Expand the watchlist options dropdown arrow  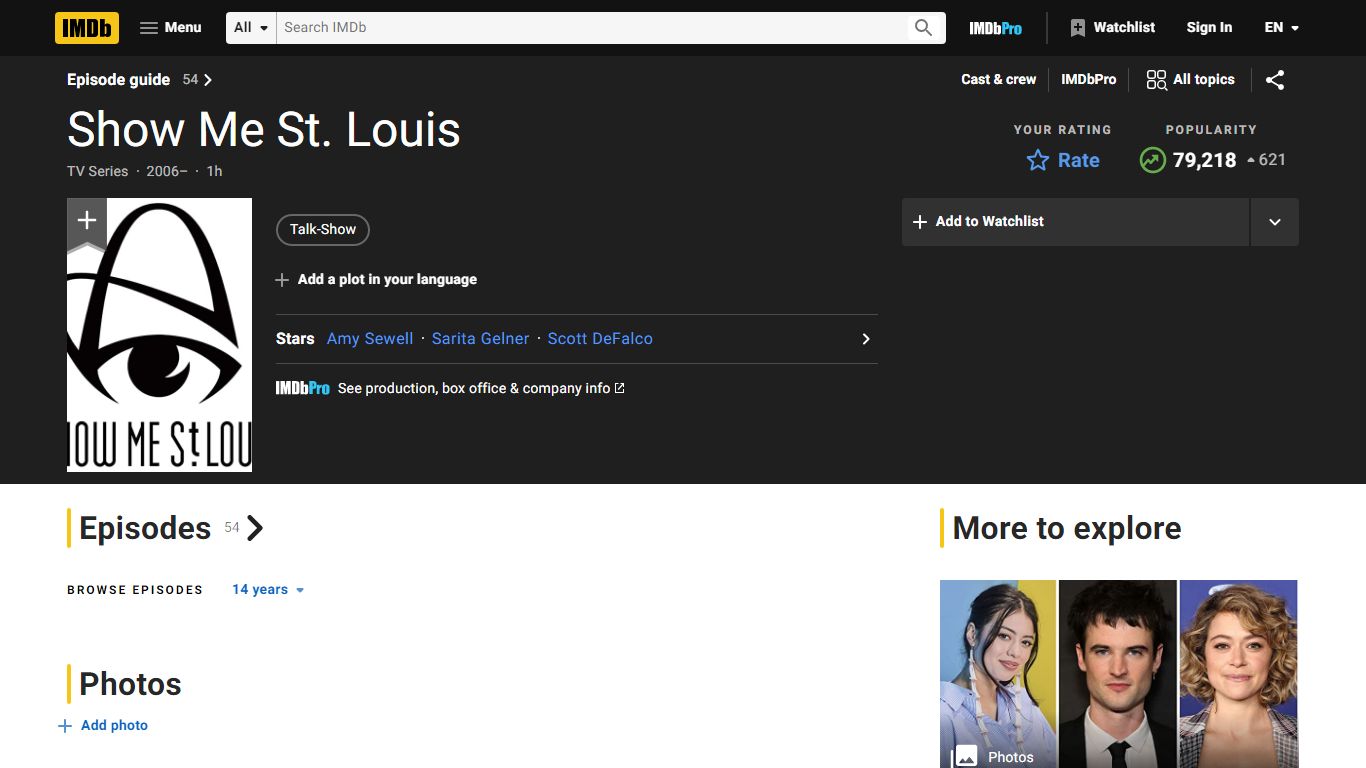[x=1275, y=222]
